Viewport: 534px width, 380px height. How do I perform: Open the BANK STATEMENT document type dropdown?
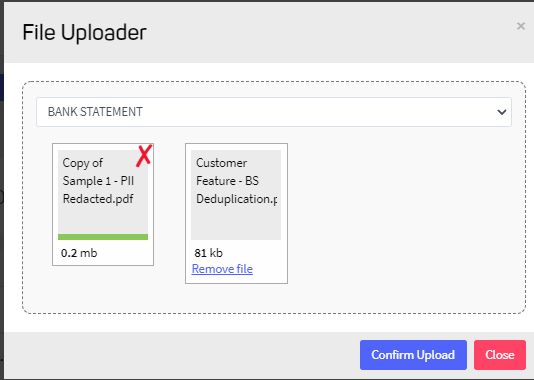(274, 112)
